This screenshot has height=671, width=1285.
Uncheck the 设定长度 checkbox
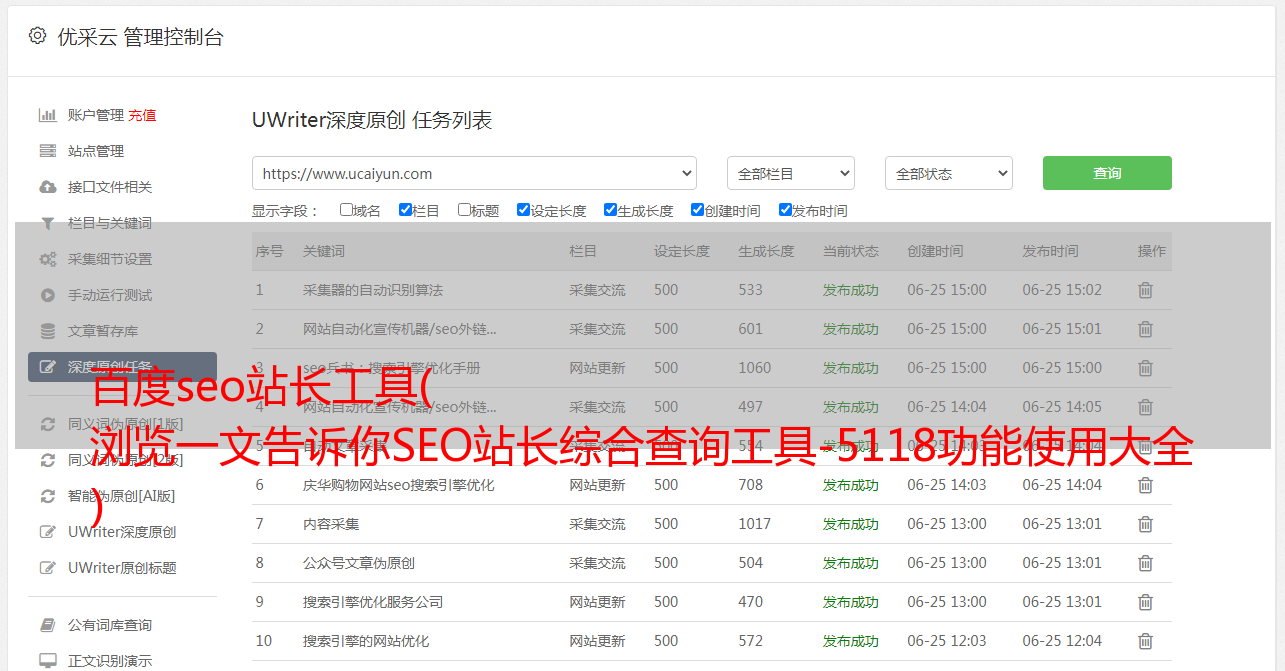point(523,210)
